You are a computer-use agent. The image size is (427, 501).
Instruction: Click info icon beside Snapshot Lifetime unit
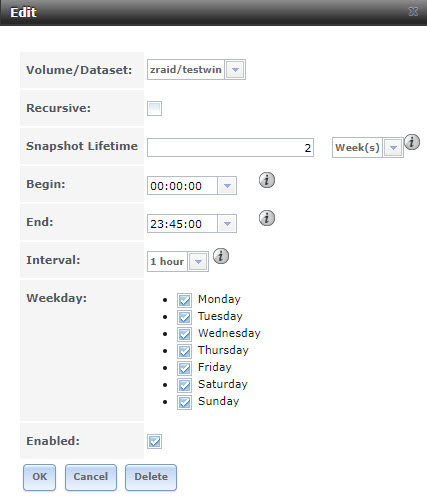coord(412,142)
